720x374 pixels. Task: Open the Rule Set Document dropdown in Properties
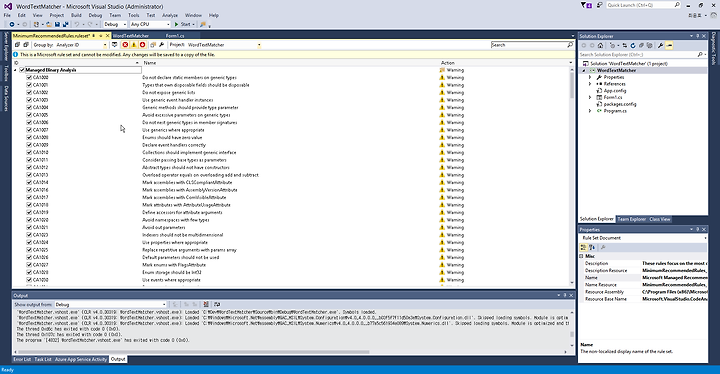click(643, 238)
